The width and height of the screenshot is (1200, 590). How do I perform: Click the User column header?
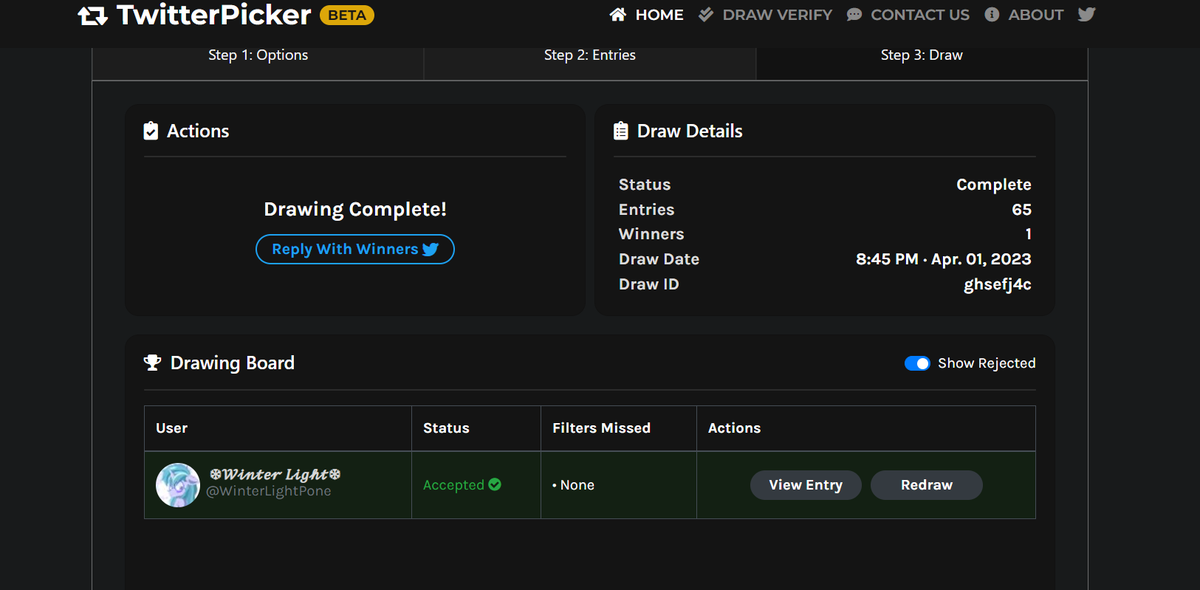[x=172, y=428]
